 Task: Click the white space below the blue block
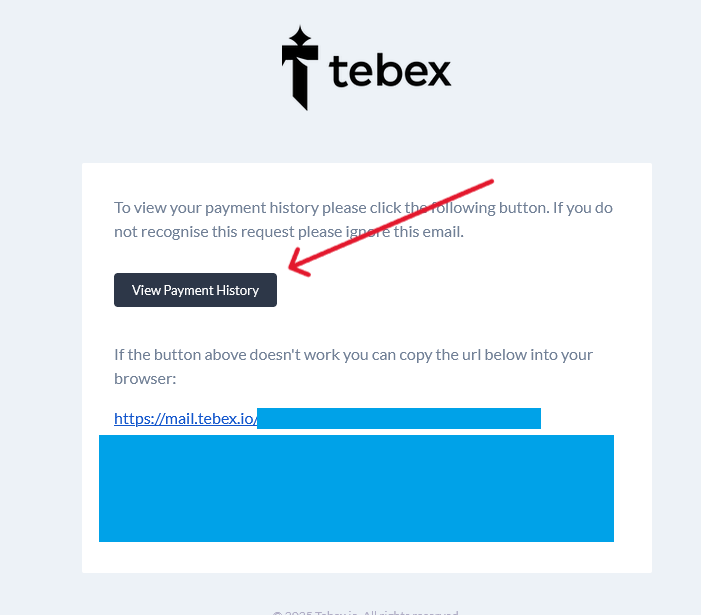pyautogui.click(x=366, y=557)
